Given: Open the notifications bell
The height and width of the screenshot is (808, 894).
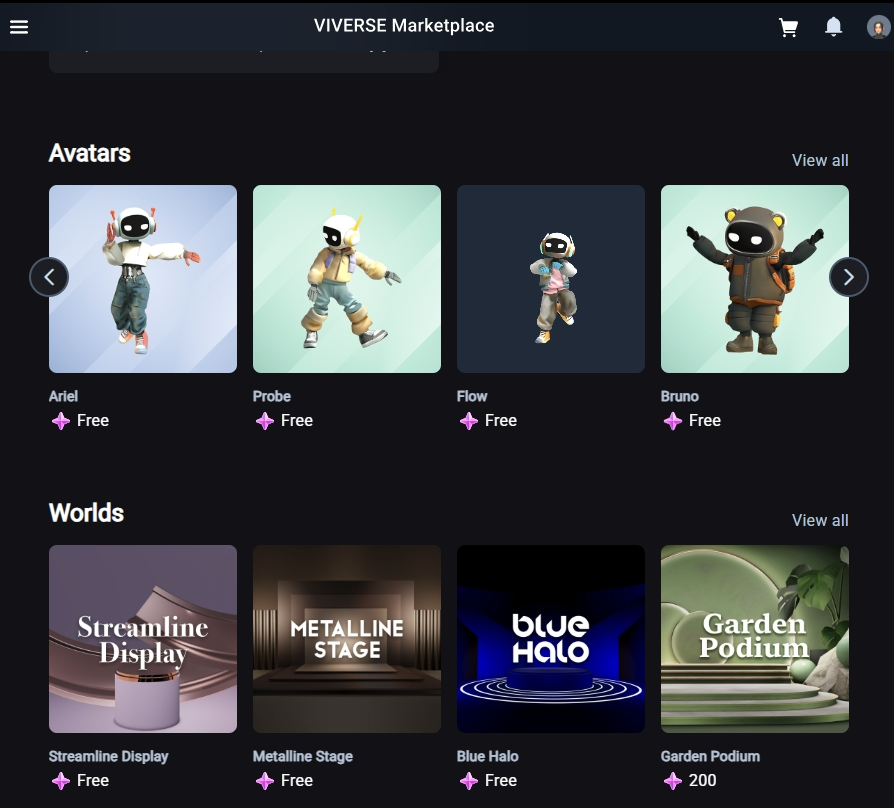Looking at the screenshot, I should (834, 26).
